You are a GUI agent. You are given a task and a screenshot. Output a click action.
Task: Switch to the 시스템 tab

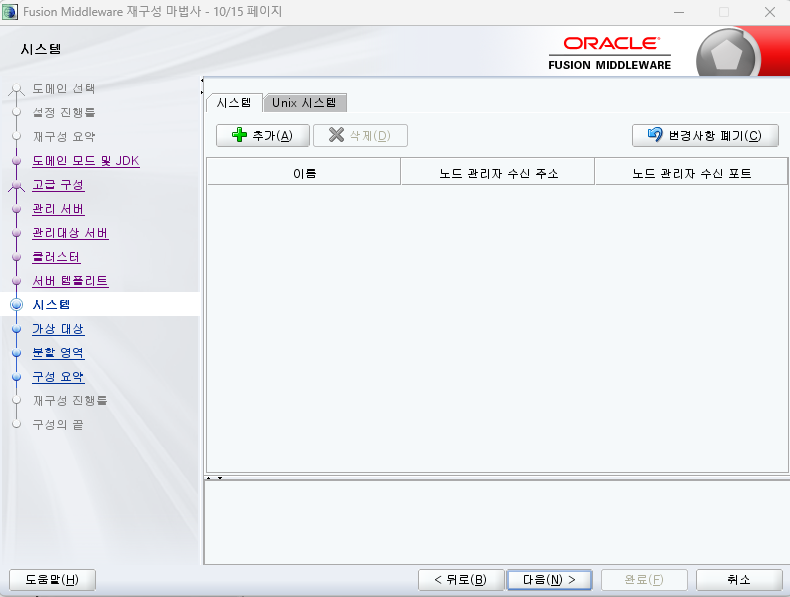[x=234, y=103]
